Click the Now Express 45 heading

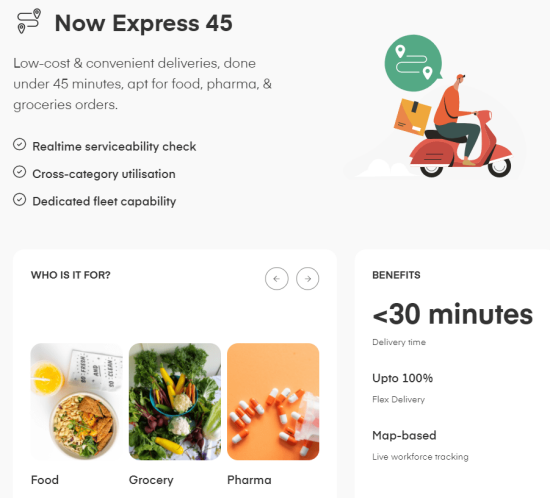tap(143, 23)
